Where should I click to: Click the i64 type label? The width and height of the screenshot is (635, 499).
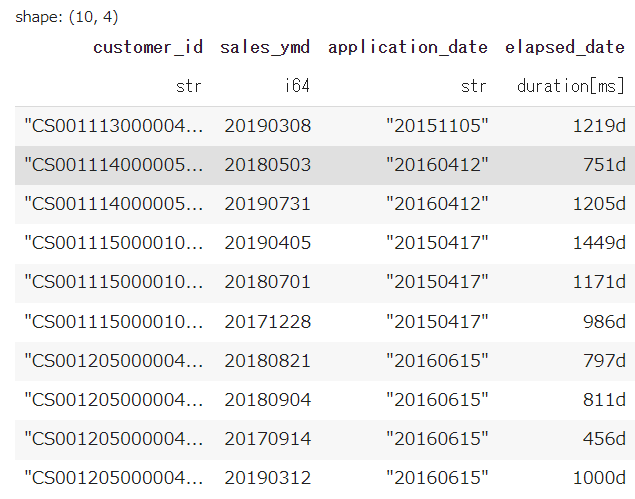(297, 86)
